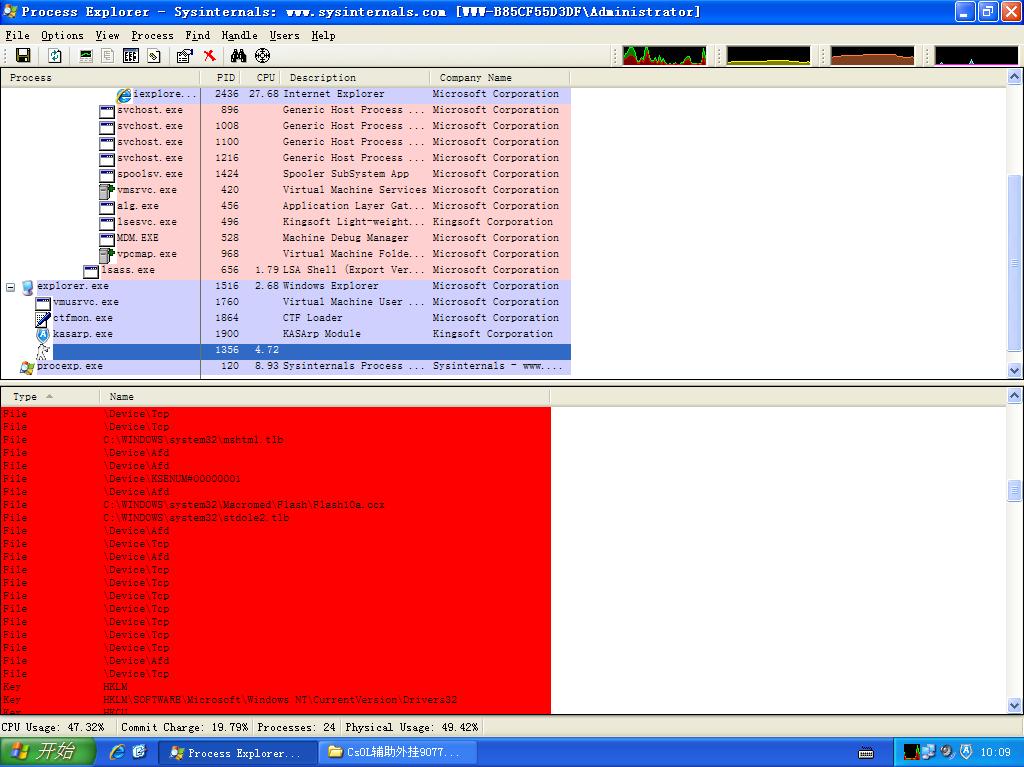
Task: Launch Internet Explorer from quick launch
Action: pos(117,752)
